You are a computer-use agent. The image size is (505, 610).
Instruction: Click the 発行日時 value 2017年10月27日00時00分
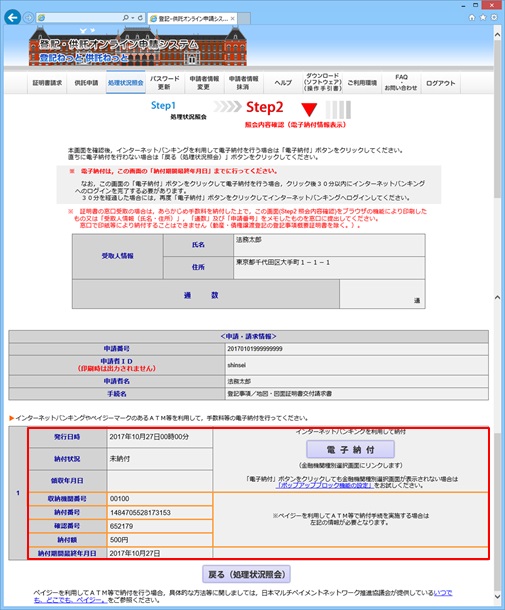pos(149,437)
